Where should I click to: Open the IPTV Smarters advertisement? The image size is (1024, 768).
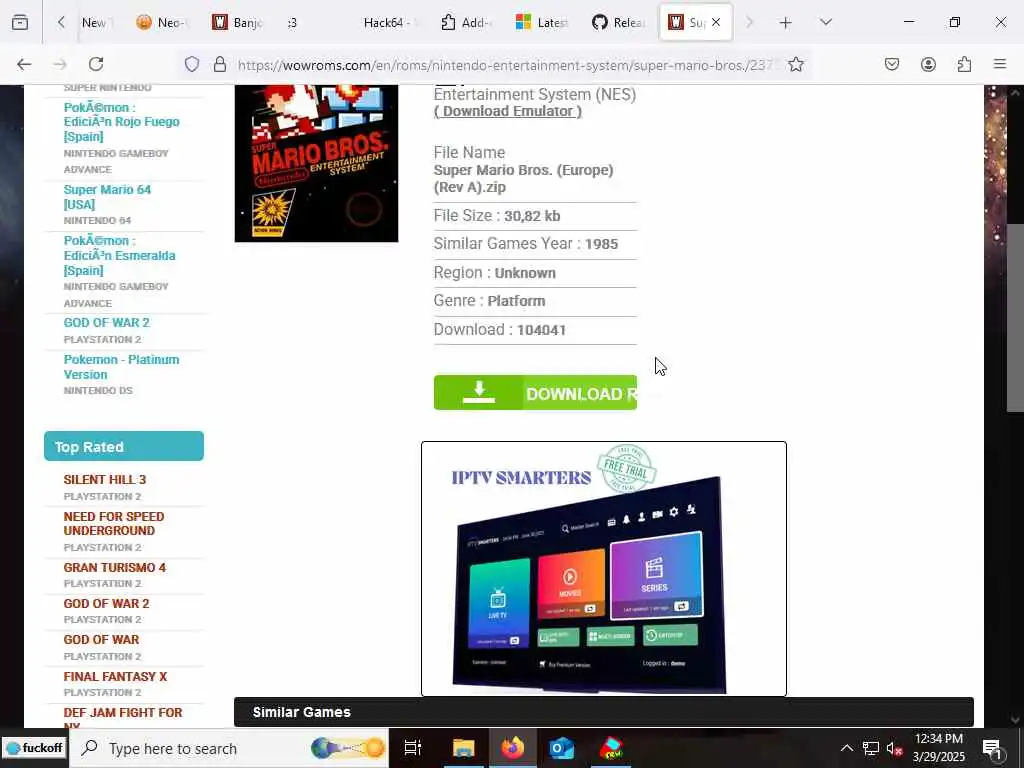604,569
